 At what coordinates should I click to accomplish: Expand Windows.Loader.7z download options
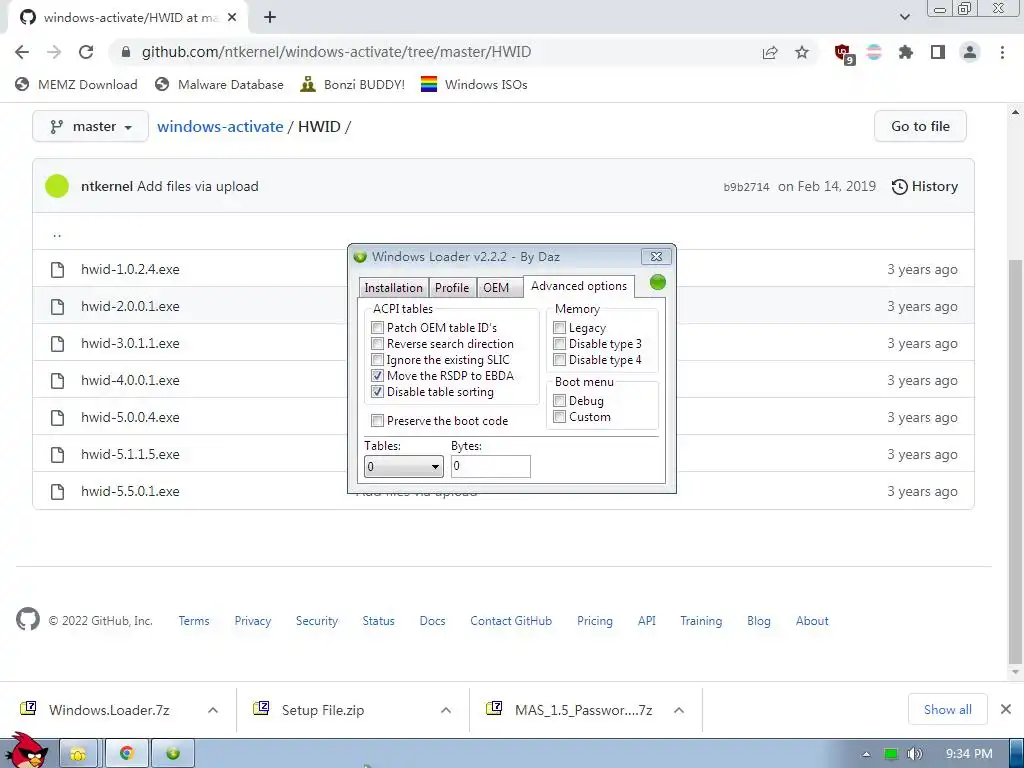tap(213, 710)
